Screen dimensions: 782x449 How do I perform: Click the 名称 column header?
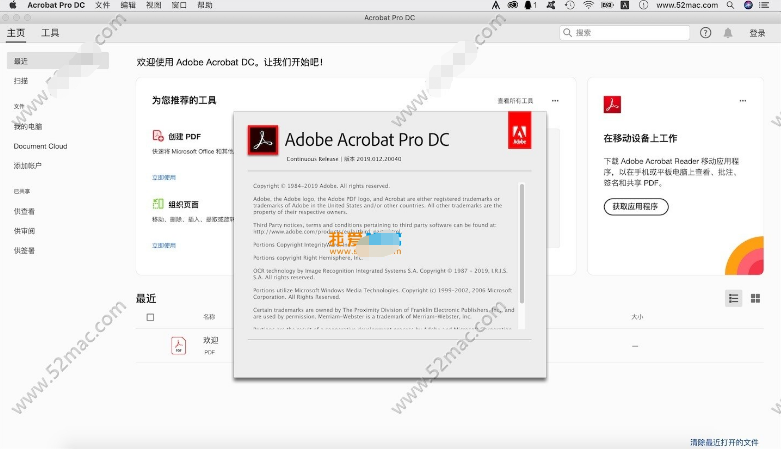[209, 317]
